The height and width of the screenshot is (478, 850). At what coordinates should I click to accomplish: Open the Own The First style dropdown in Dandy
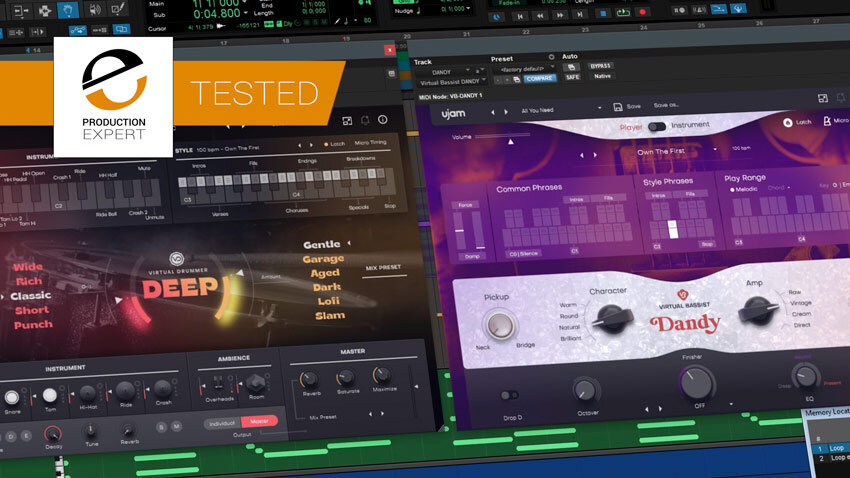coord(677,151)
